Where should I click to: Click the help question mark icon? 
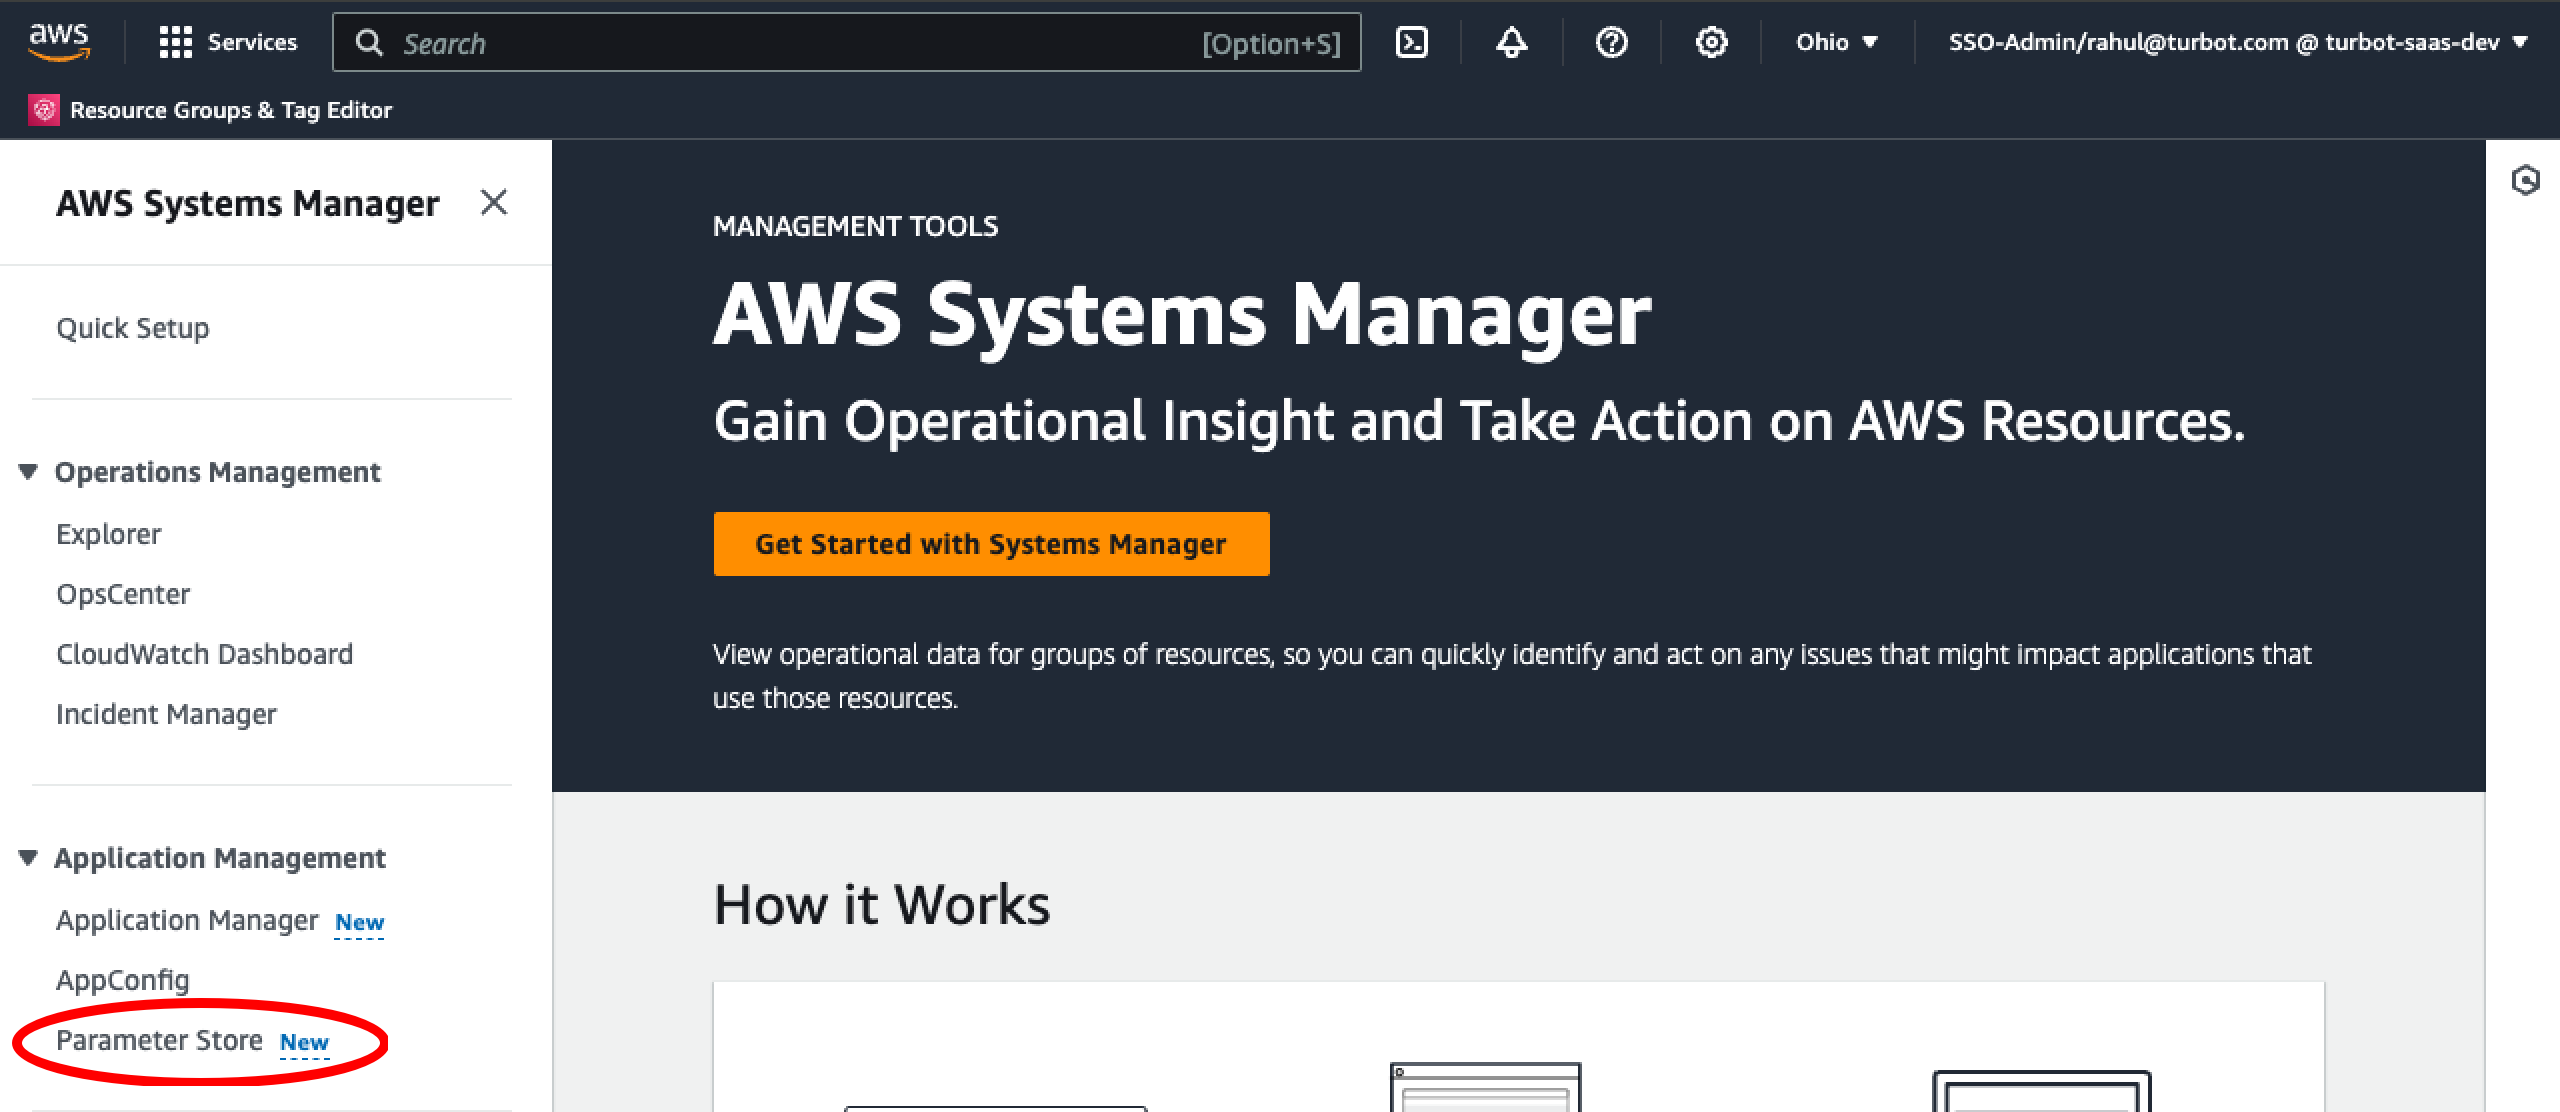[x=1611, y=42]
